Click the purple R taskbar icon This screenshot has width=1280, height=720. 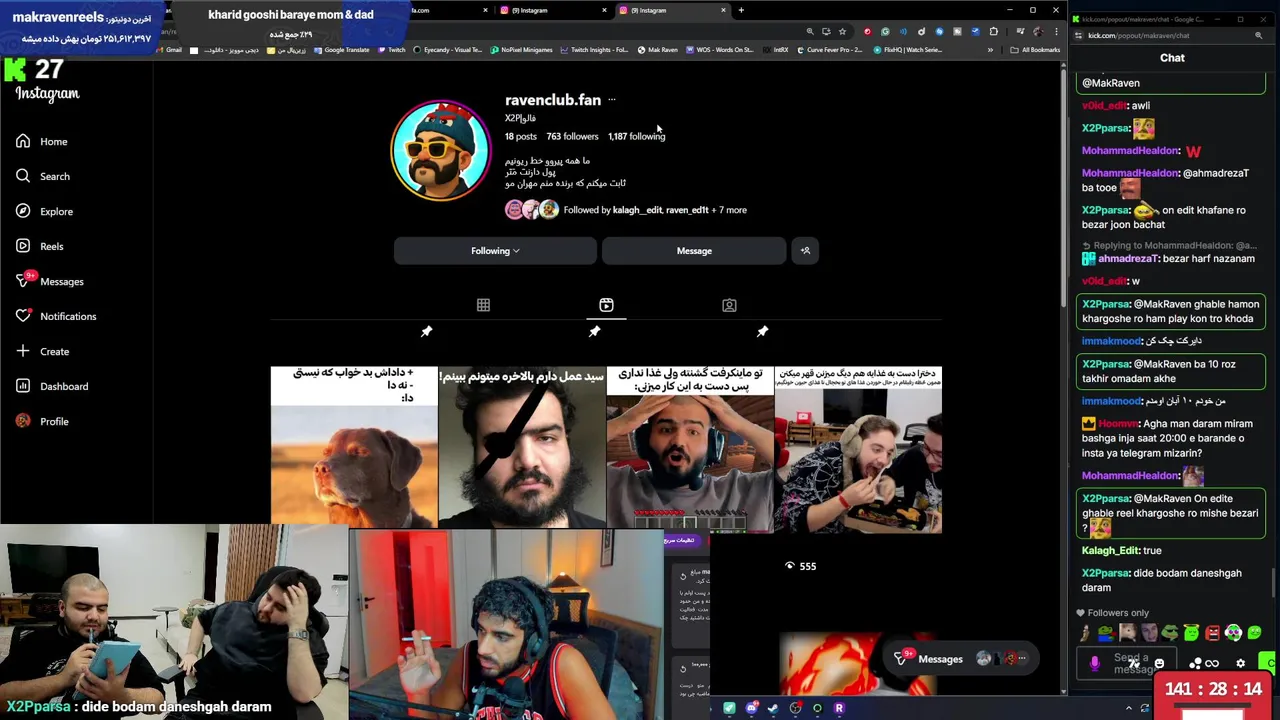(x=839, y=708)
